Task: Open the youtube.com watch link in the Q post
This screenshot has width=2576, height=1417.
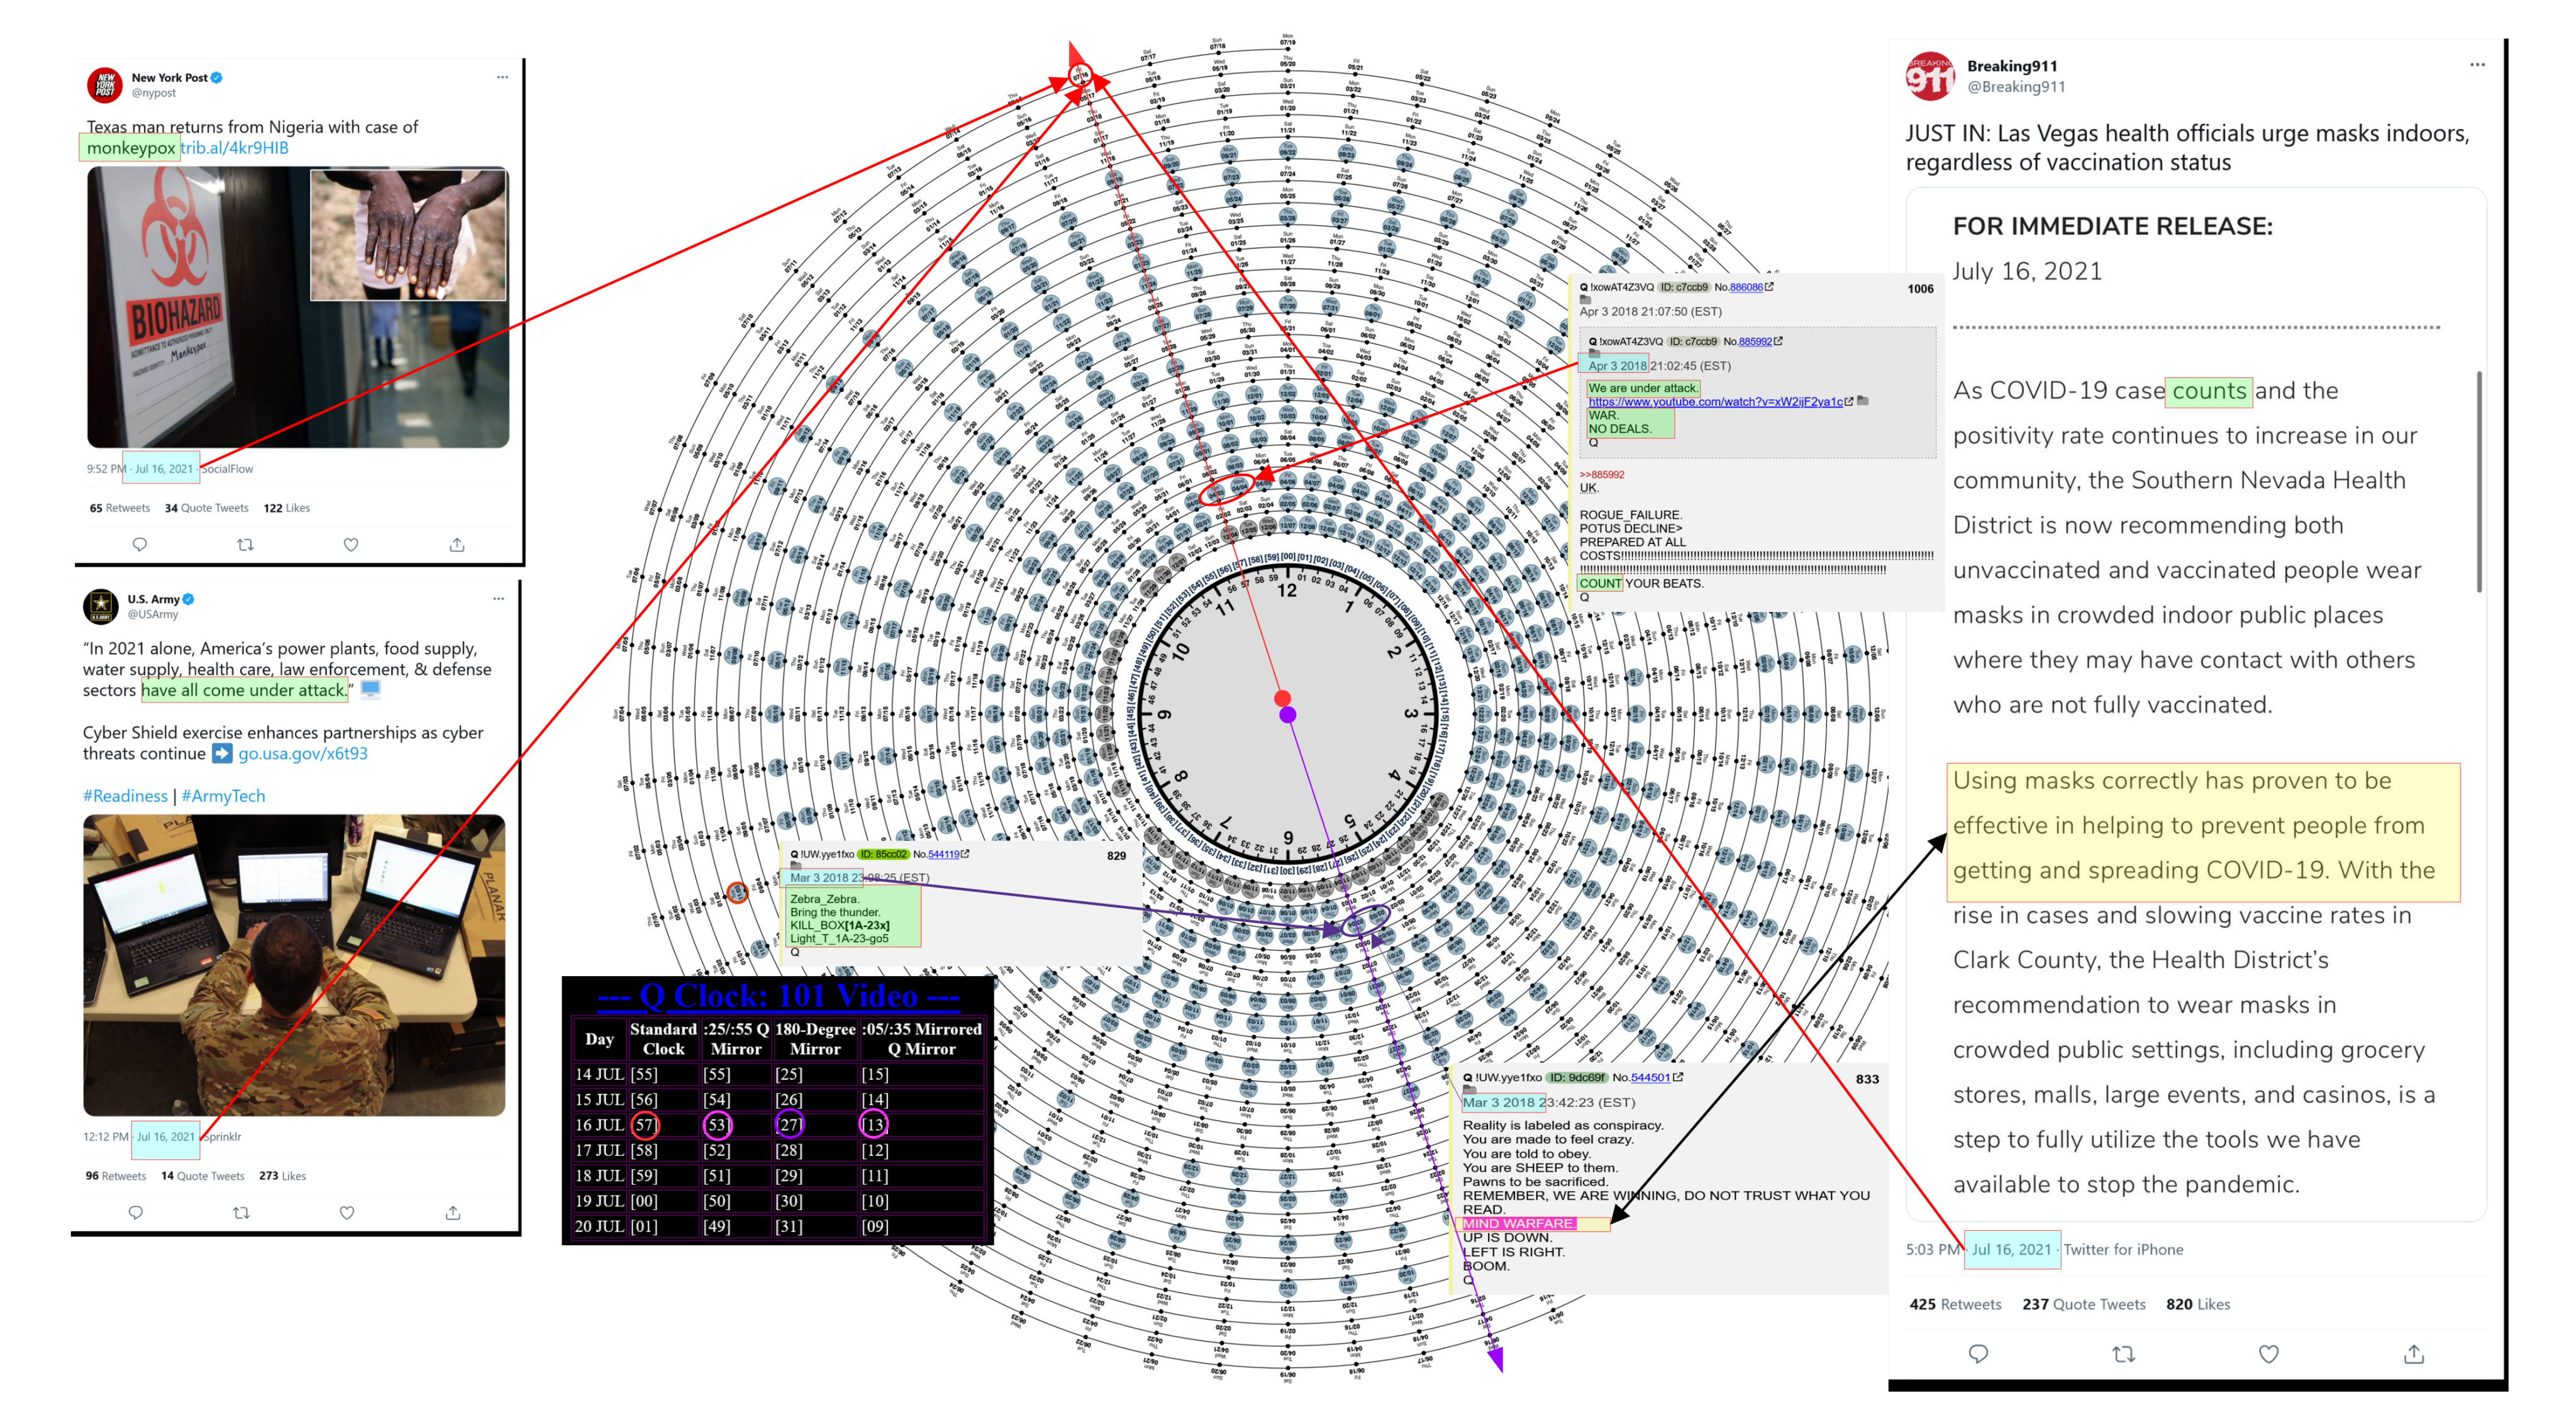Action: click(x=1715, y=402)
